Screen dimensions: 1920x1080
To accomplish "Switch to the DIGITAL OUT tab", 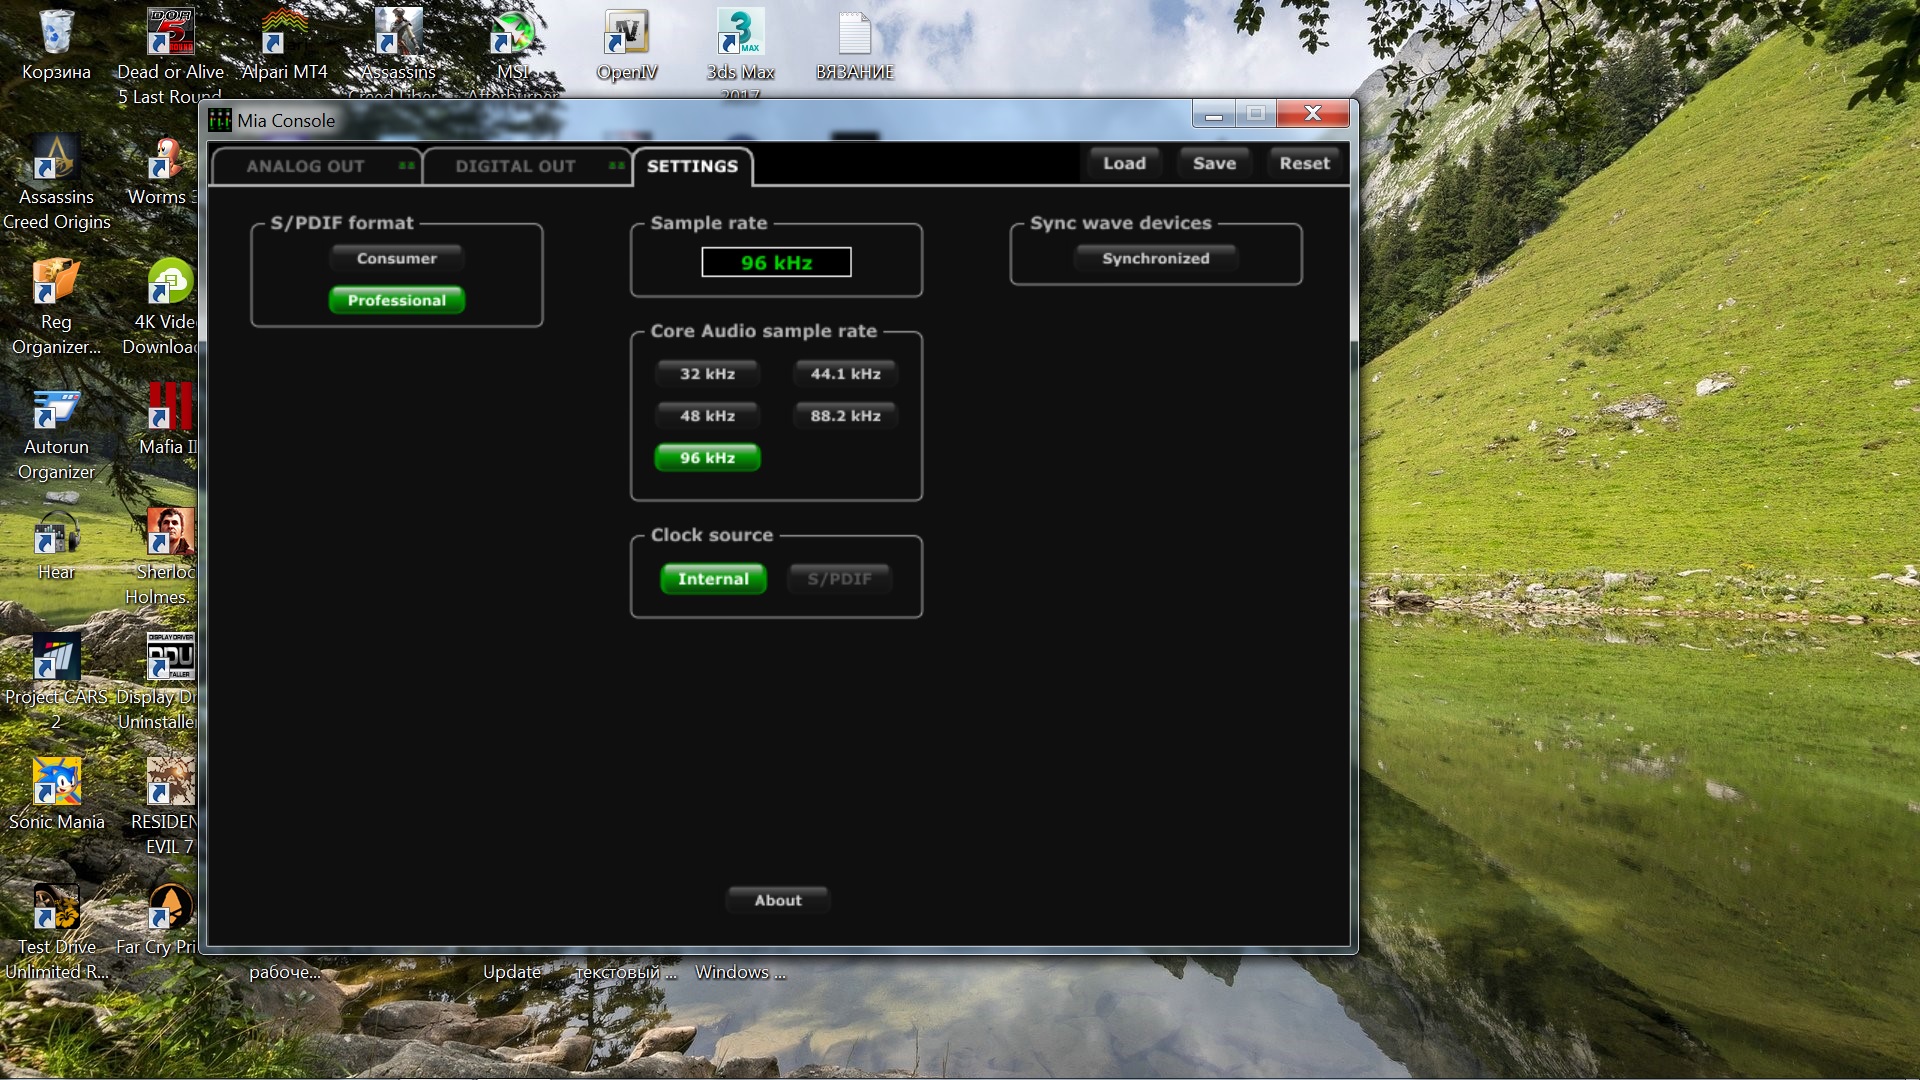I will point(516,167).
